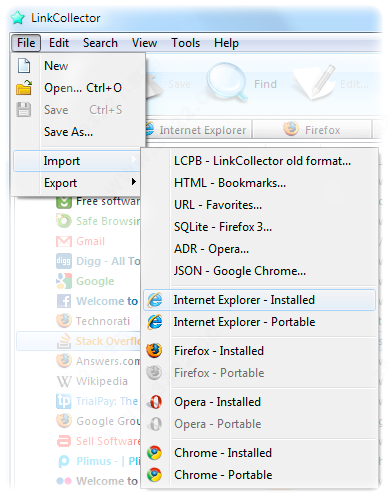Open the TrialPay bookmark
This screenshot has height=497, width=388.
coord(107,401)
